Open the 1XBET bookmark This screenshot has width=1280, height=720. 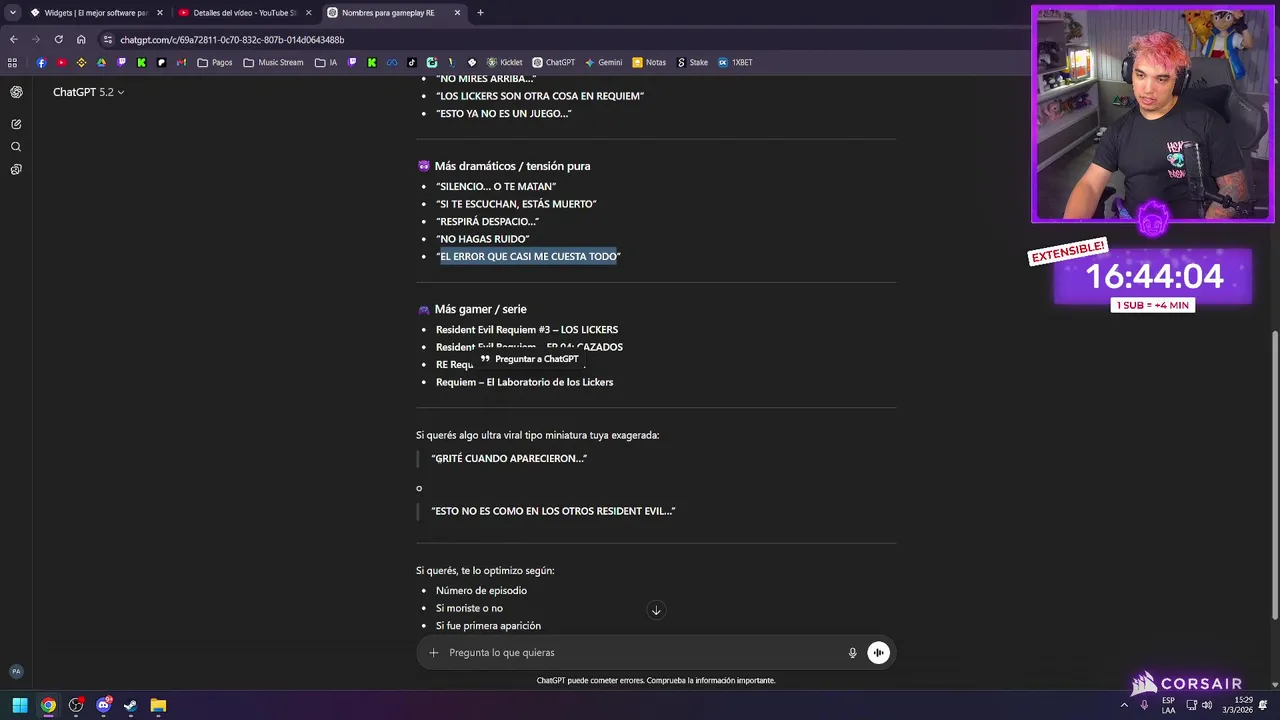point(735,62)
